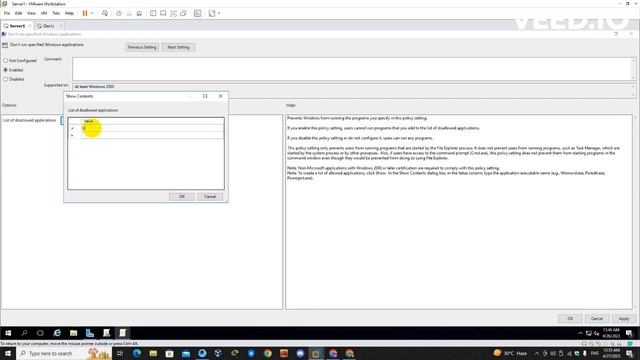Open File Explorer on host taskbar
This screenshot has height=360, width=640.
[153, 353]
